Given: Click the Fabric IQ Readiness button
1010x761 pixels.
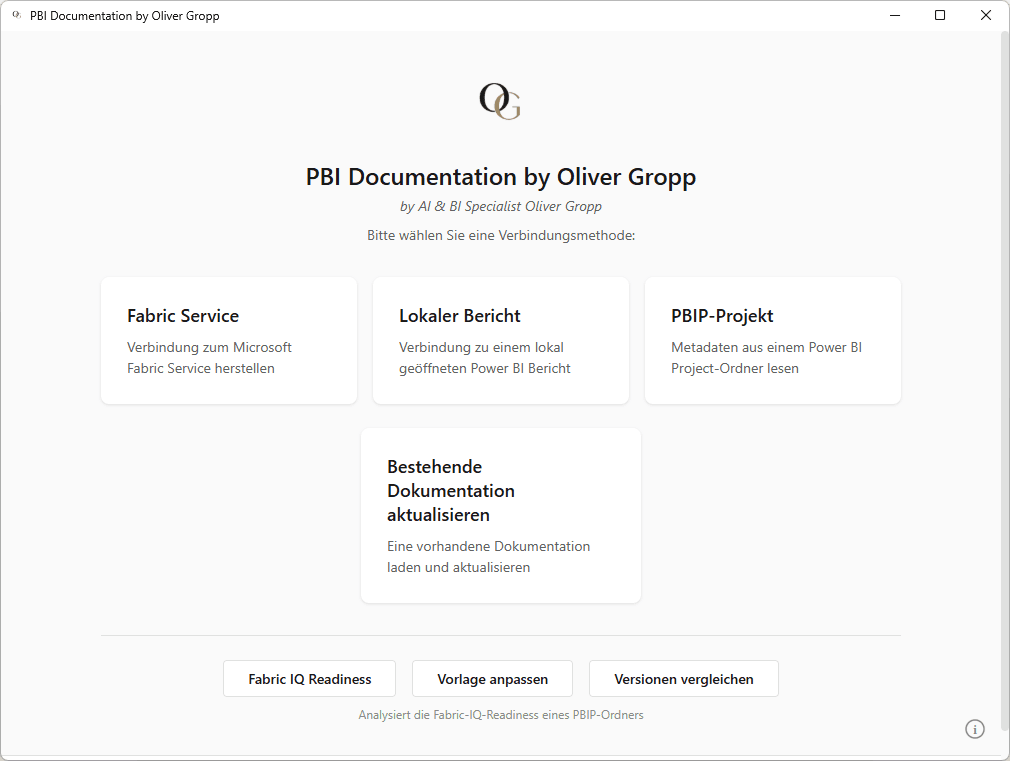Looking at the screenshot, I should (x=309, y=679).
